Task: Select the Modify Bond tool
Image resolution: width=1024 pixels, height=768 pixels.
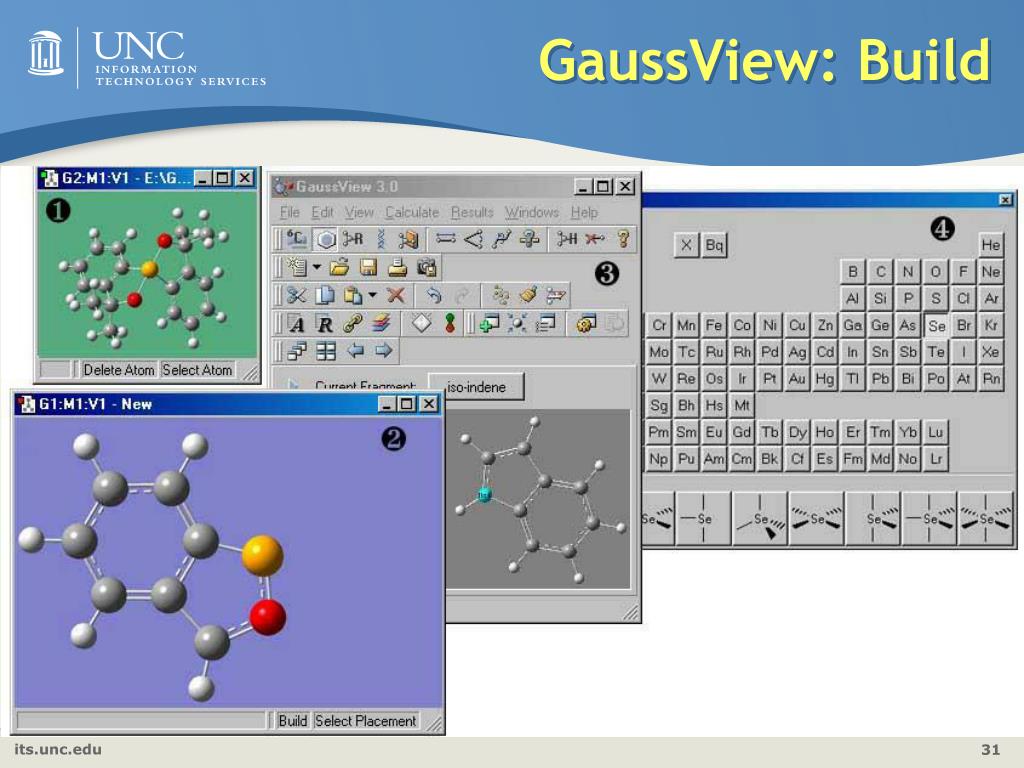Action: click(445, 239)
